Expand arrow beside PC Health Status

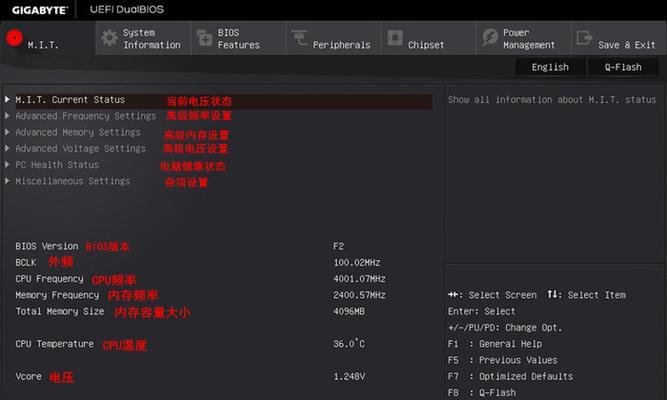[x=8, y=164]
